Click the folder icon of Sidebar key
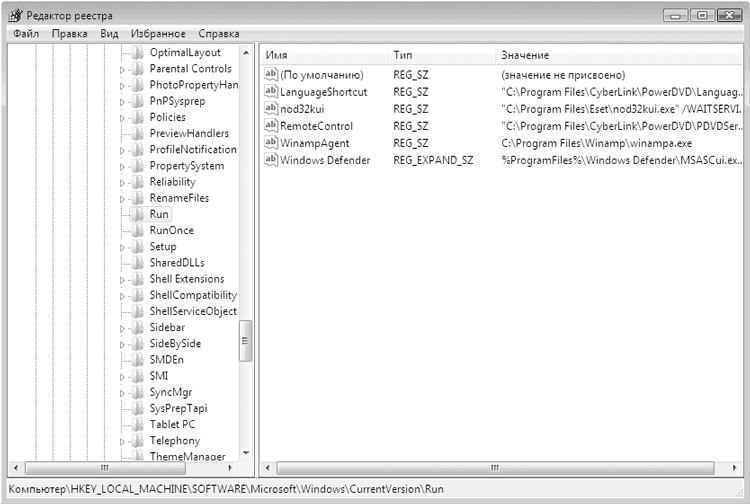 138,327
